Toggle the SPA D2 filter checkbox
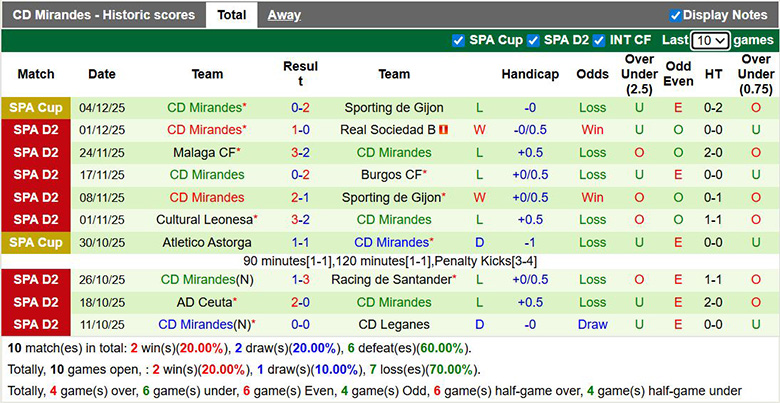Screen dimensions: 780x403 click(534, 40)
